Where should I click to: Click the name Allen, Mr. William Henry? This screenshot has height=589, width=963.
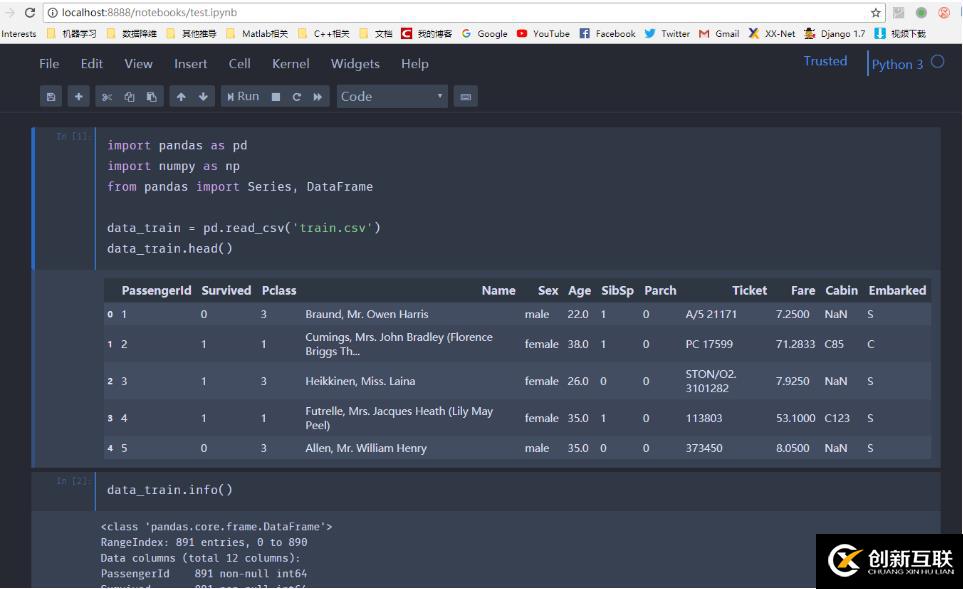click(x=365, y=448)
